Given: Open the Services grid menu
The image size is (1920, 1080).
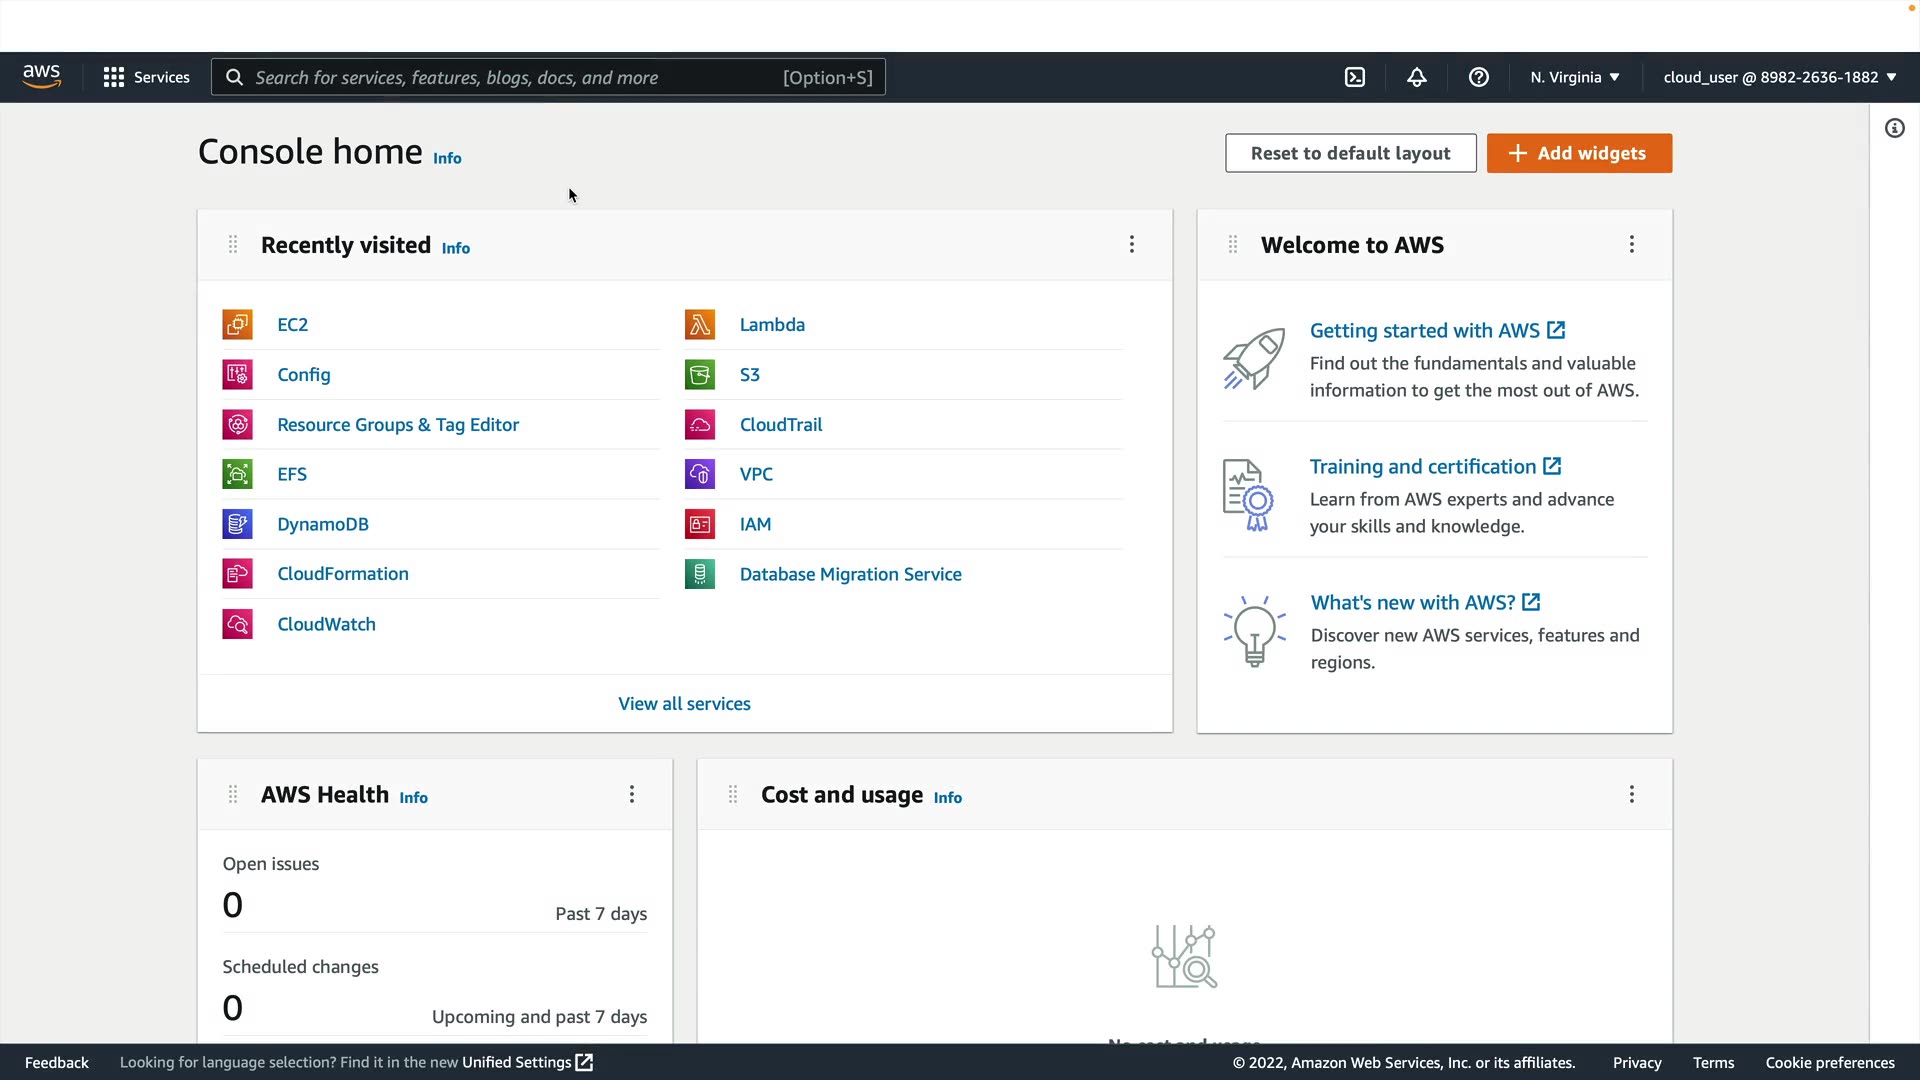Looking at the screenshot, I should (x=146, y=77).
